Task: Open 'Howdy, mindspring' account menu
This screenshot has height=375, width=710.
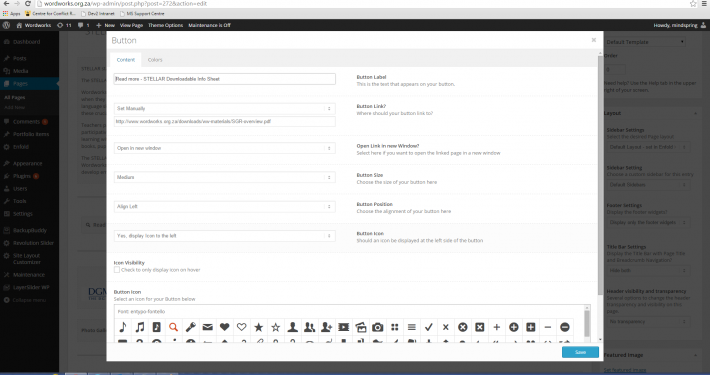Action: (x=679, y=25)
